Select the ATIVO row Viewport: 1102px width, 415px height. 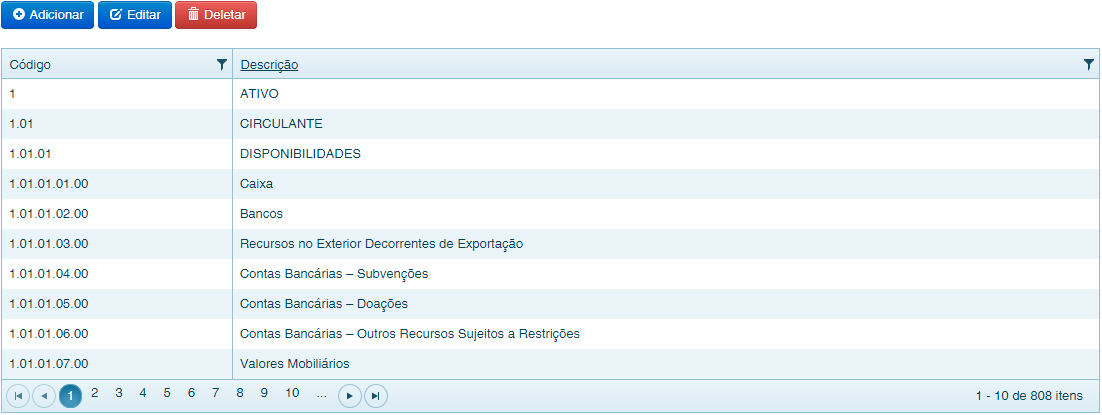pyautogui.click(x=550, y=94)
